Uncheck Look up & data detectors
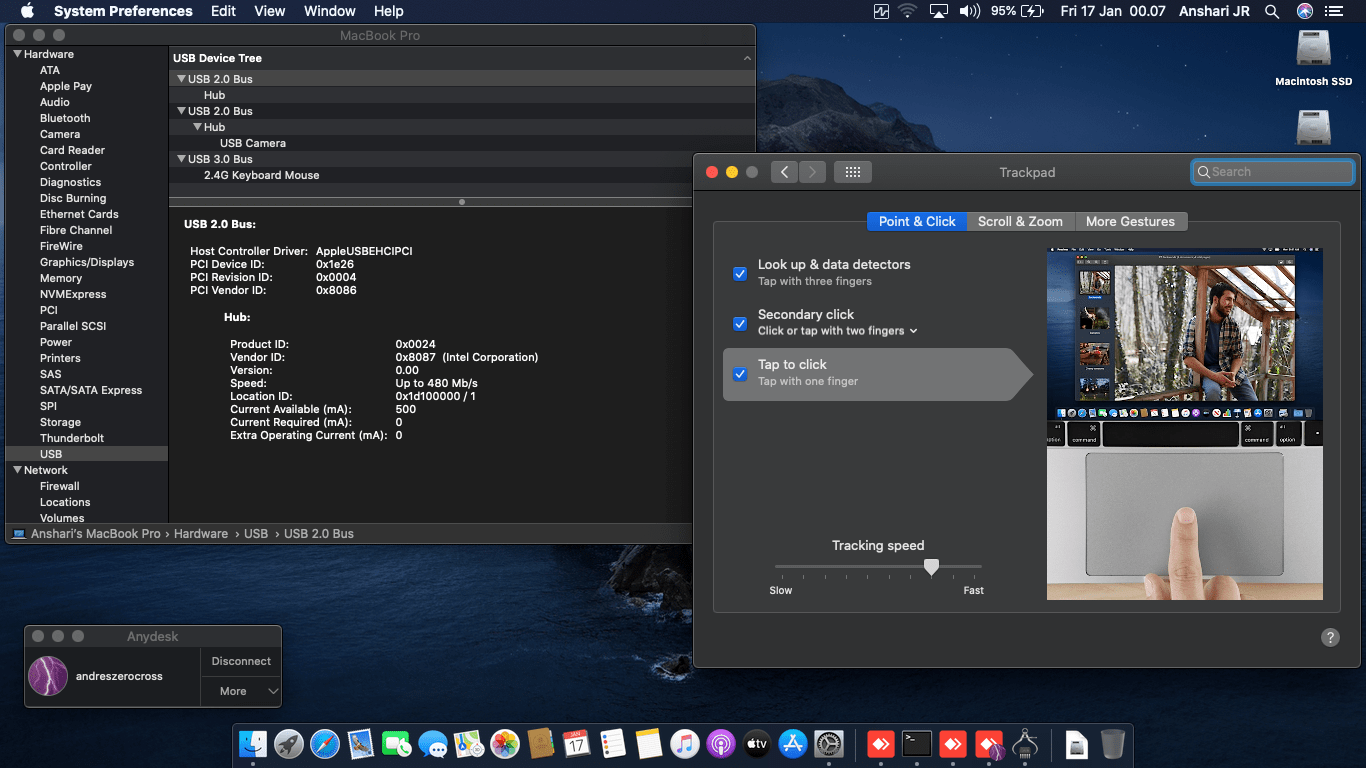Image resolution: width=1366 pixels, height=768 pixels. point(740,273)
